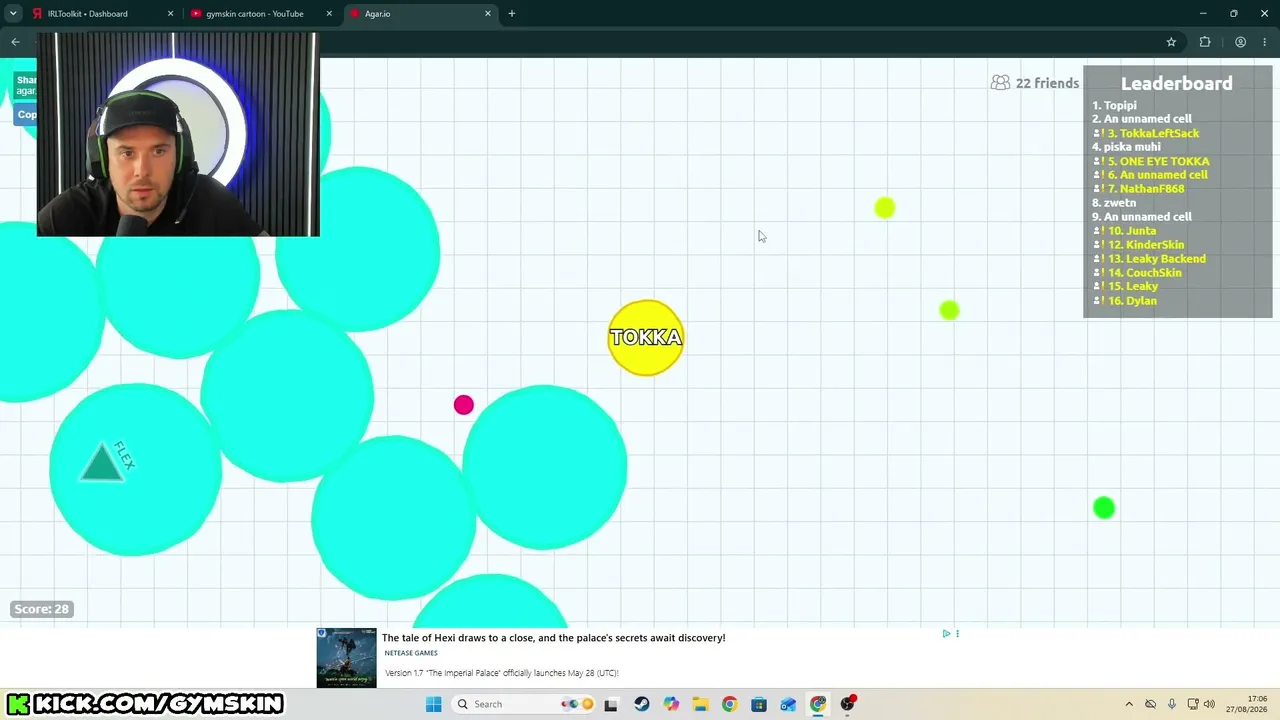The height and width of the screenshot is (720, 1280).
Task: Open a new browser tab
Action: coord(511,14)
